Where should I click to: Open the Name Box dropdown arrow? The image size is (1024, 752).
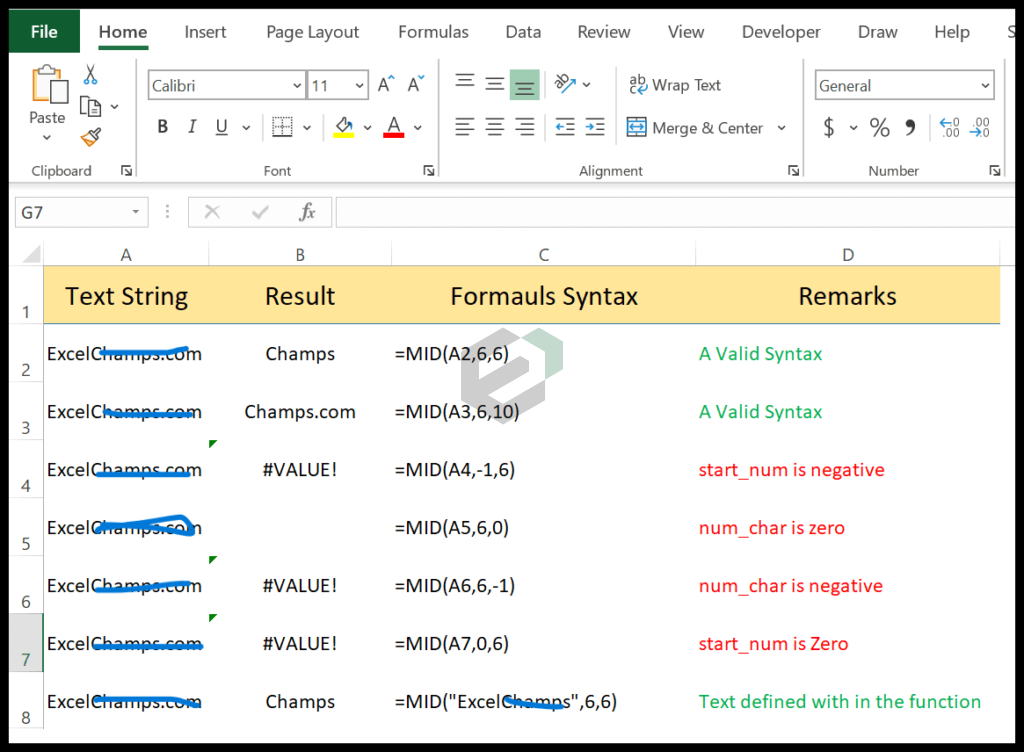(136, 212)
